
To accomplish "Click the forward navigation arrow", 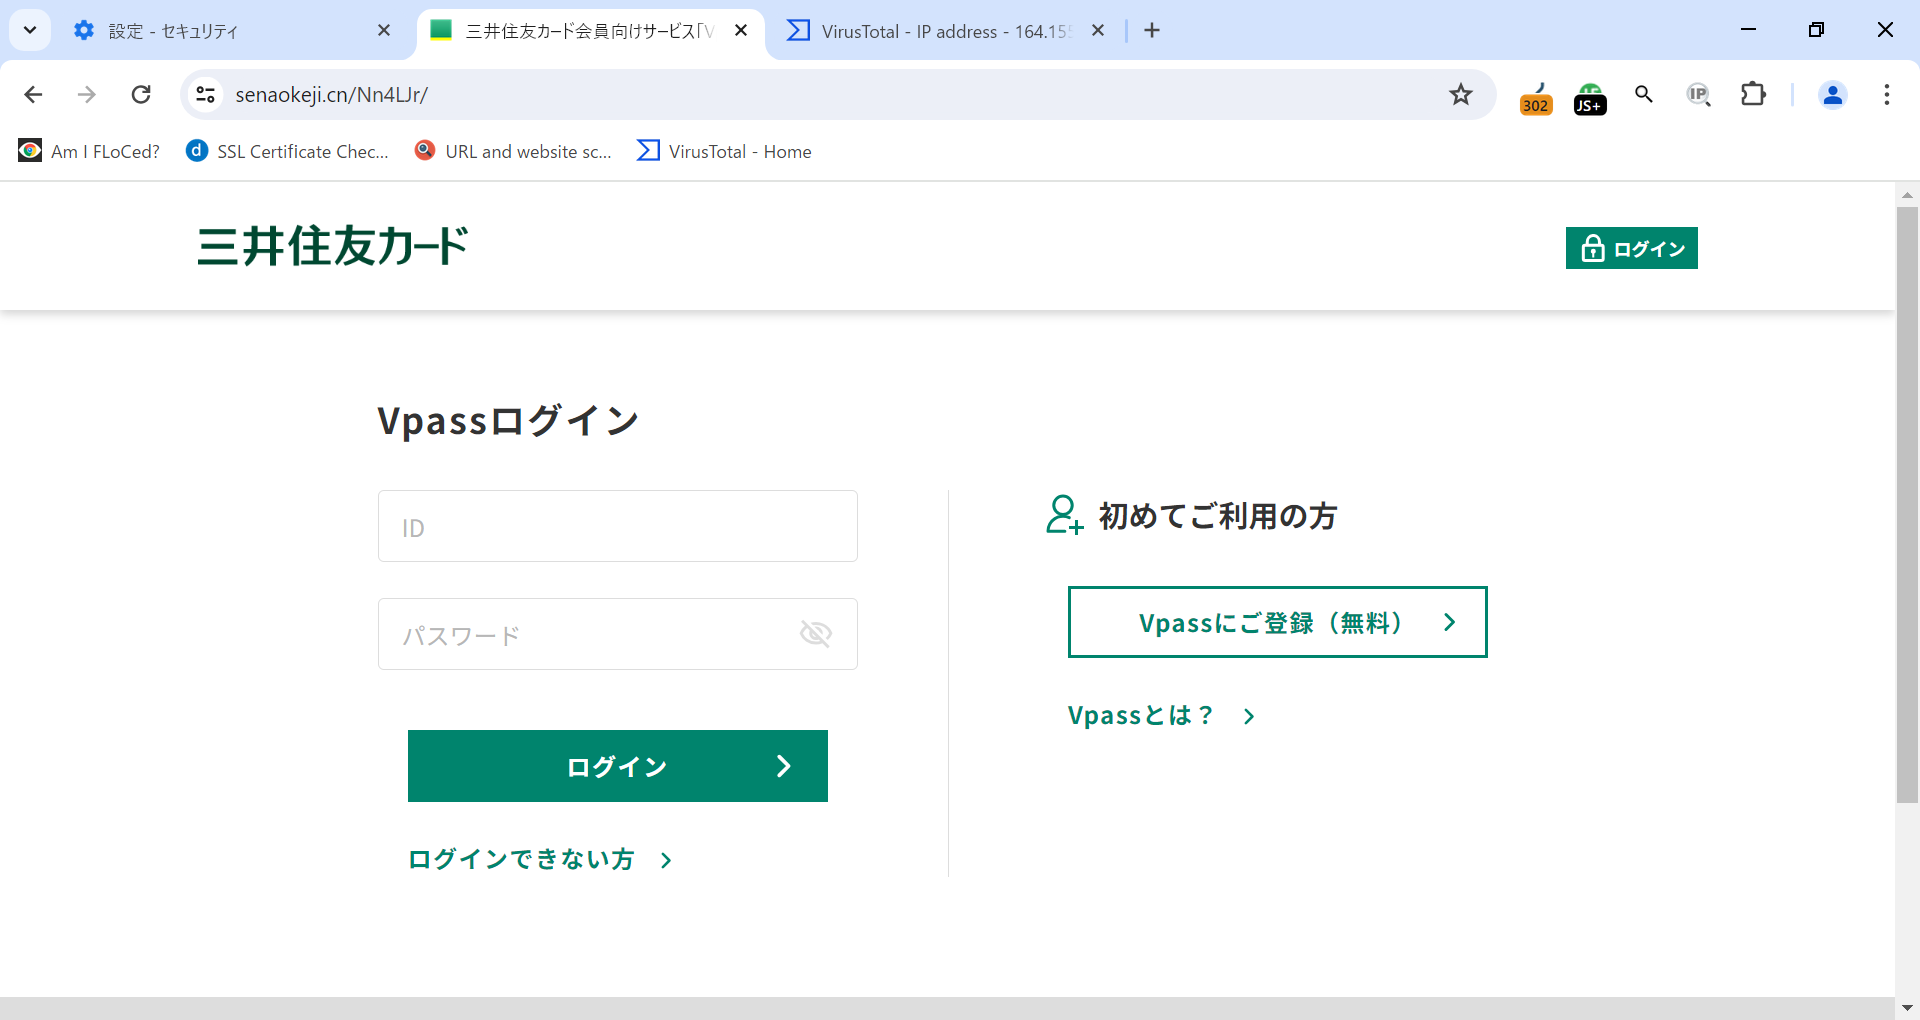I will coord(87,94).
